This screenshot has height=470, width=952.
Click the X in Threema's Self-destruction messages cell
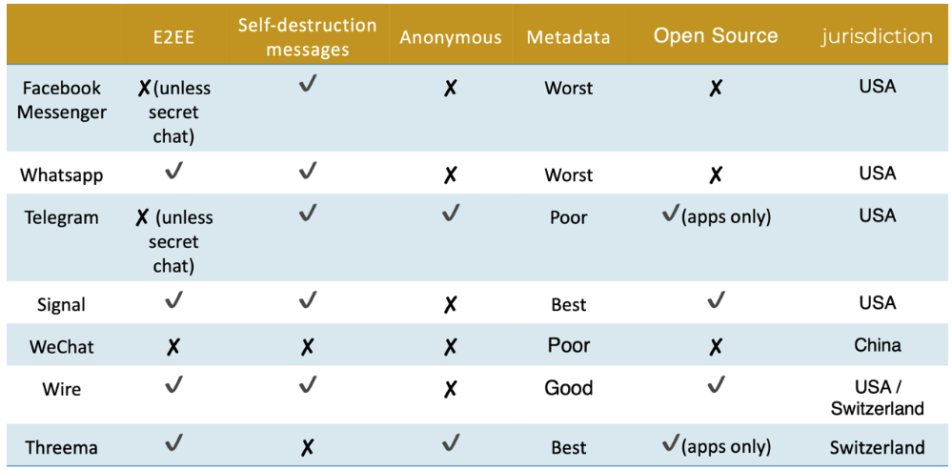(308, 447)
